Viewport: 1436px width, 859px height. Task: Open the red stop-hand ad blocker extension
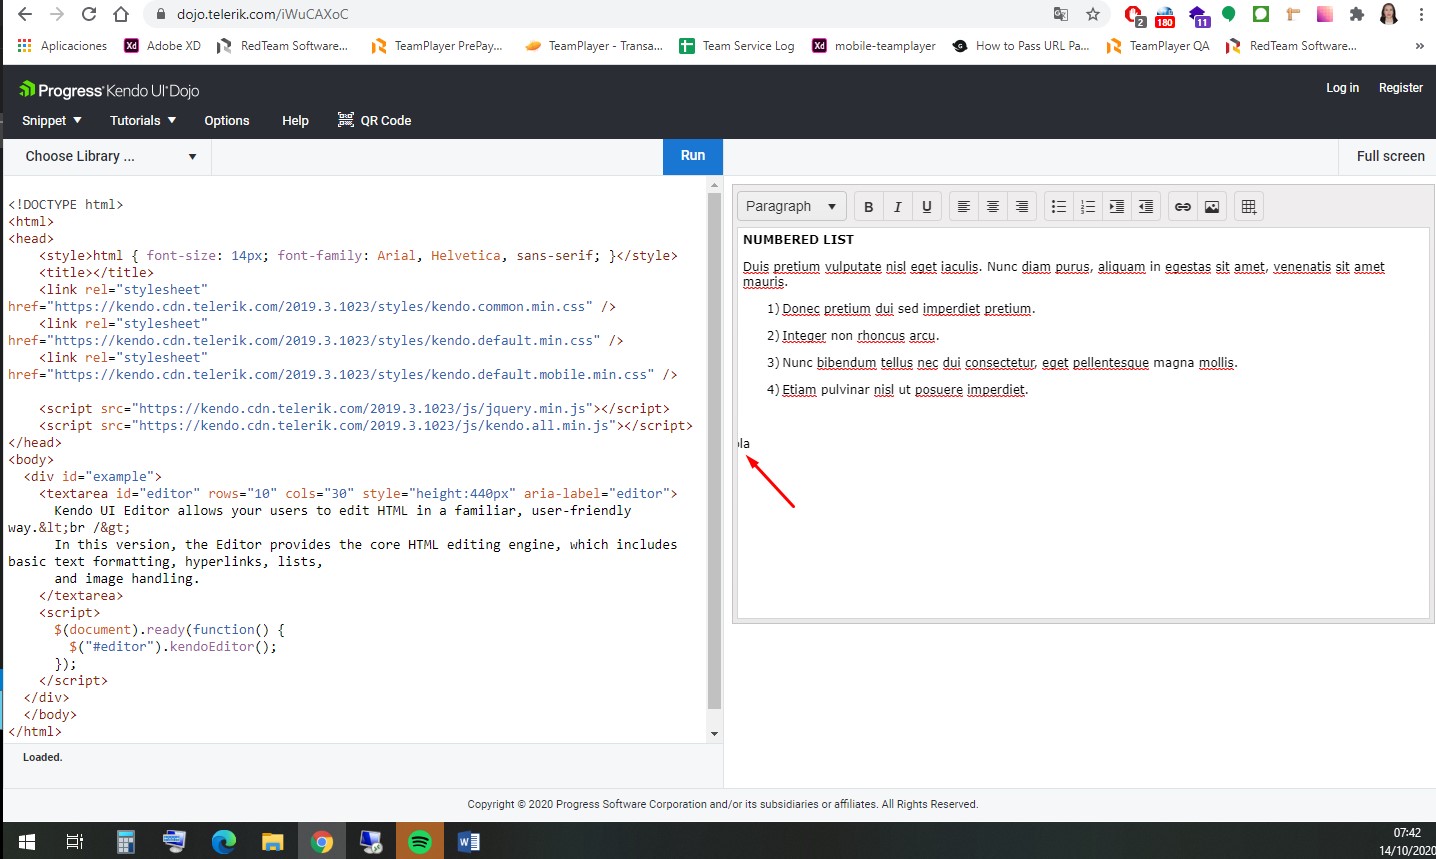point(1134,14)
